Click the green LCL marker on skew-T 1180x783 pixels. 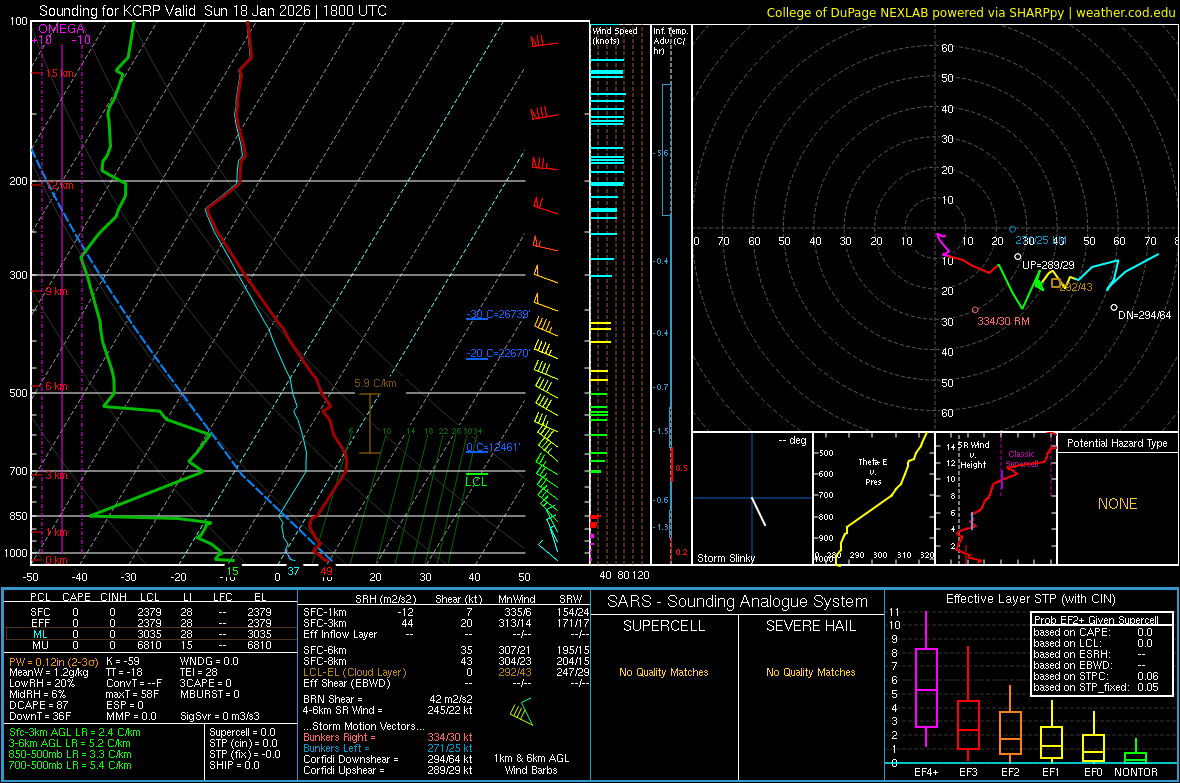point(476,479)
